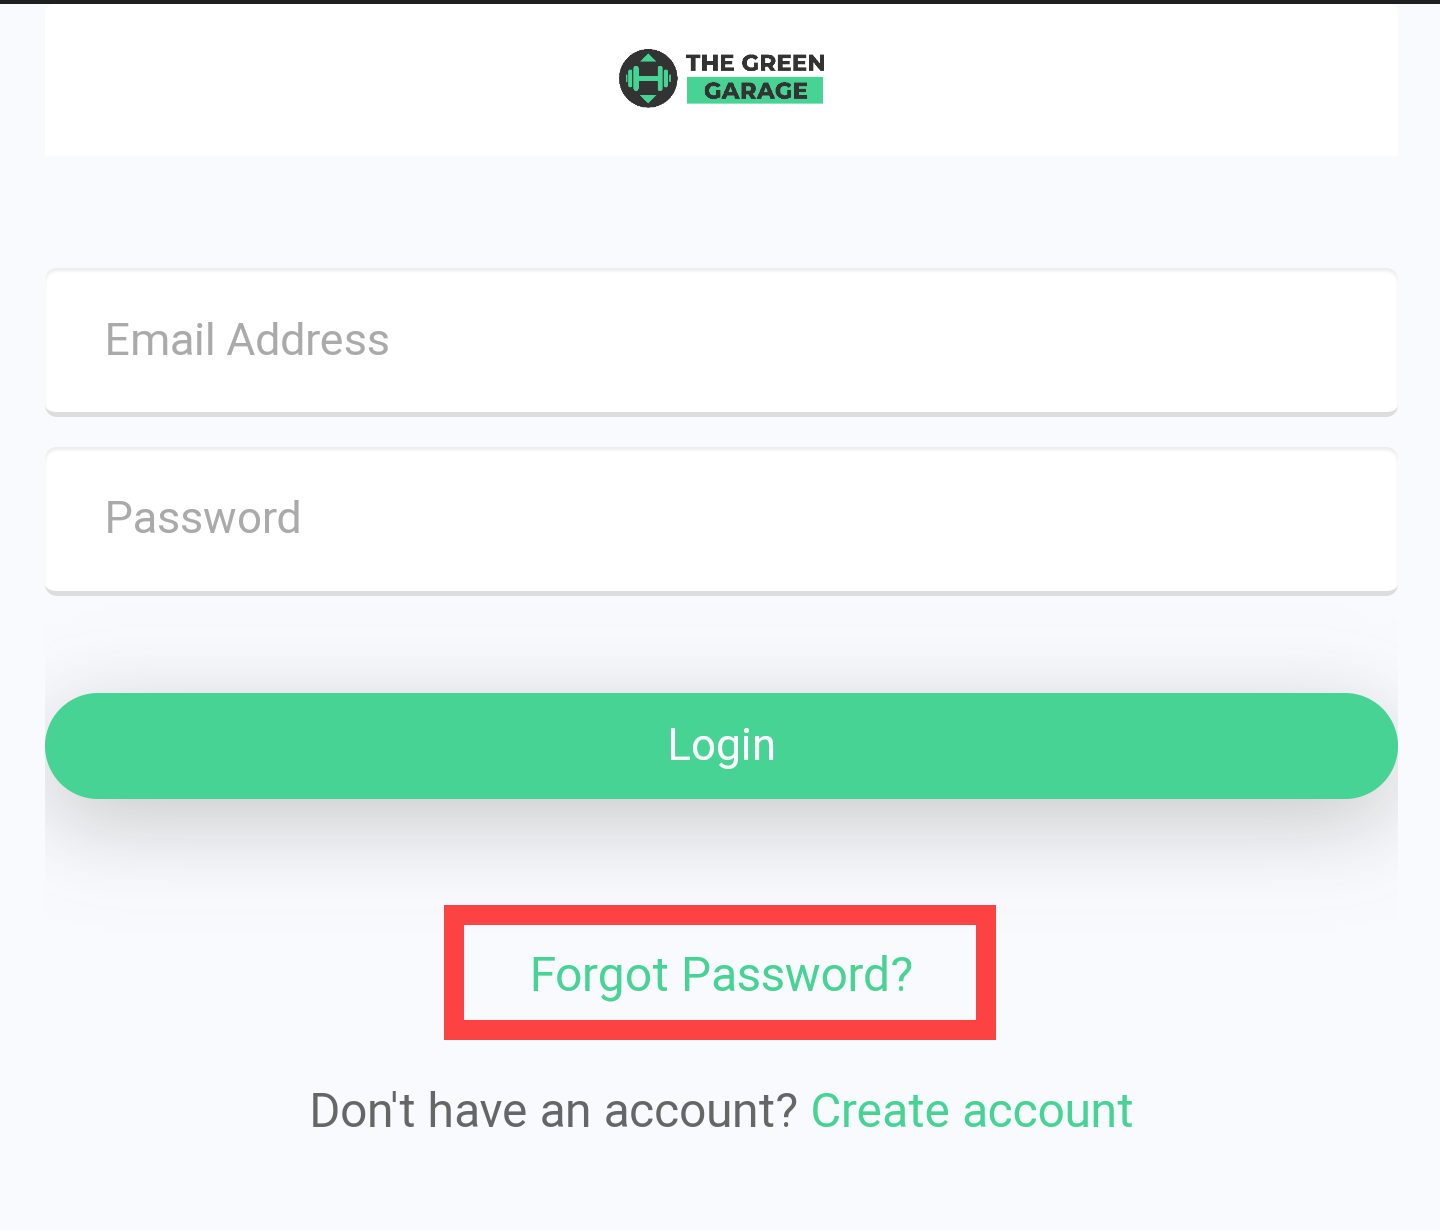Focus the Email Address input field

721,341
